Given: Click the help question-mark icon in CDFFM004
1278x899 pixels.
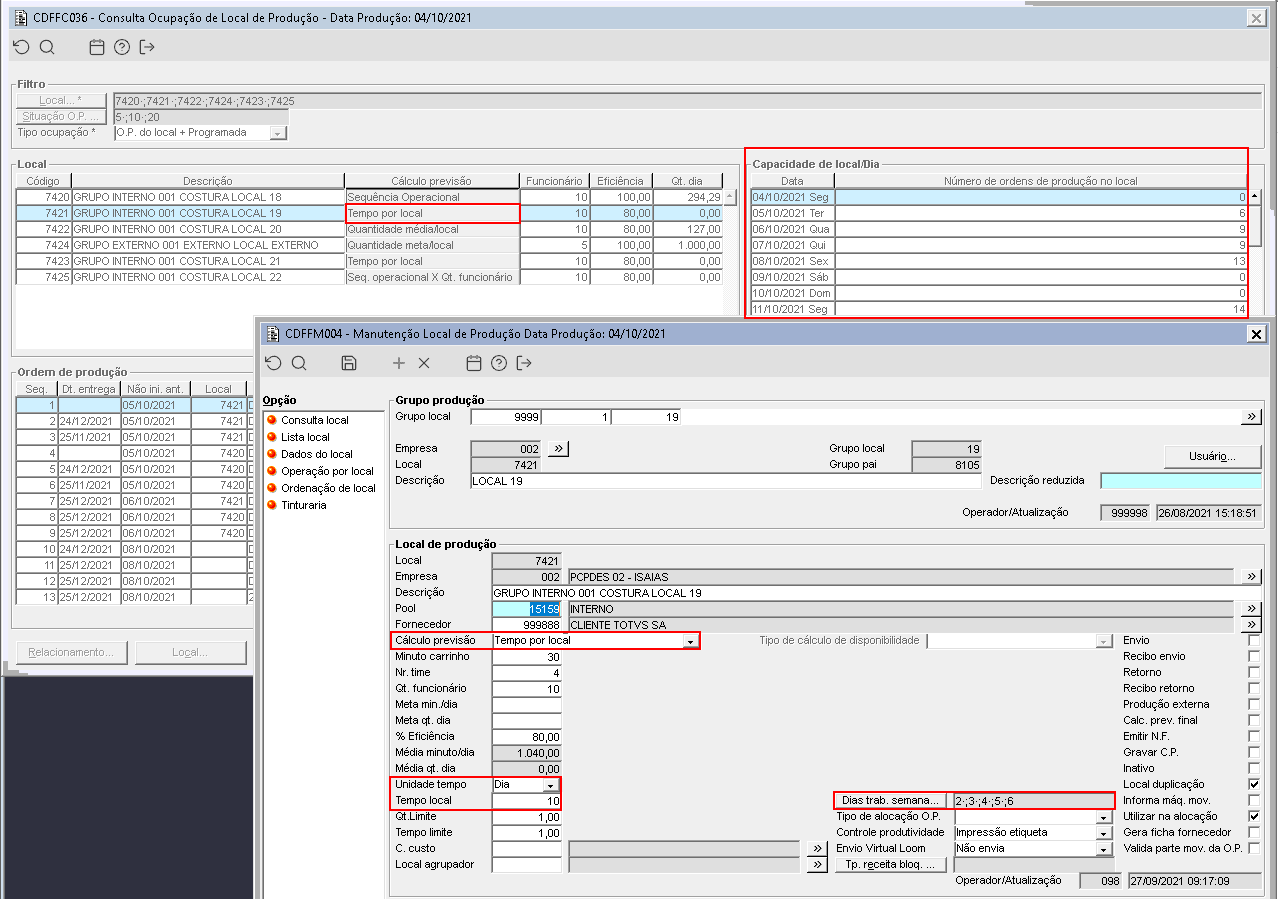Looking at the screenshot, I should [499, 363].
